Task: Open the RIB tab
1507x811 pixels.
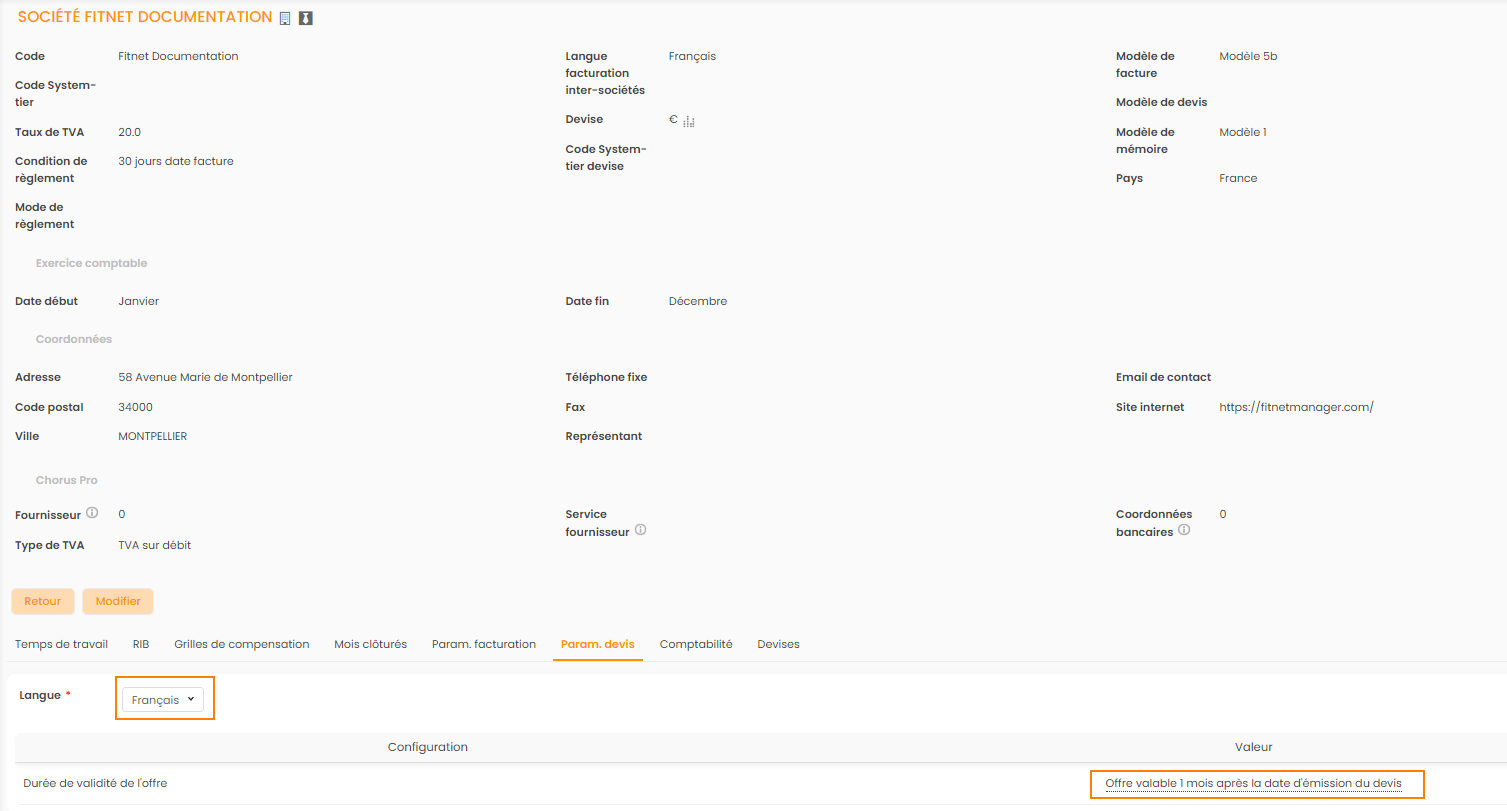Action: (141, 644)
